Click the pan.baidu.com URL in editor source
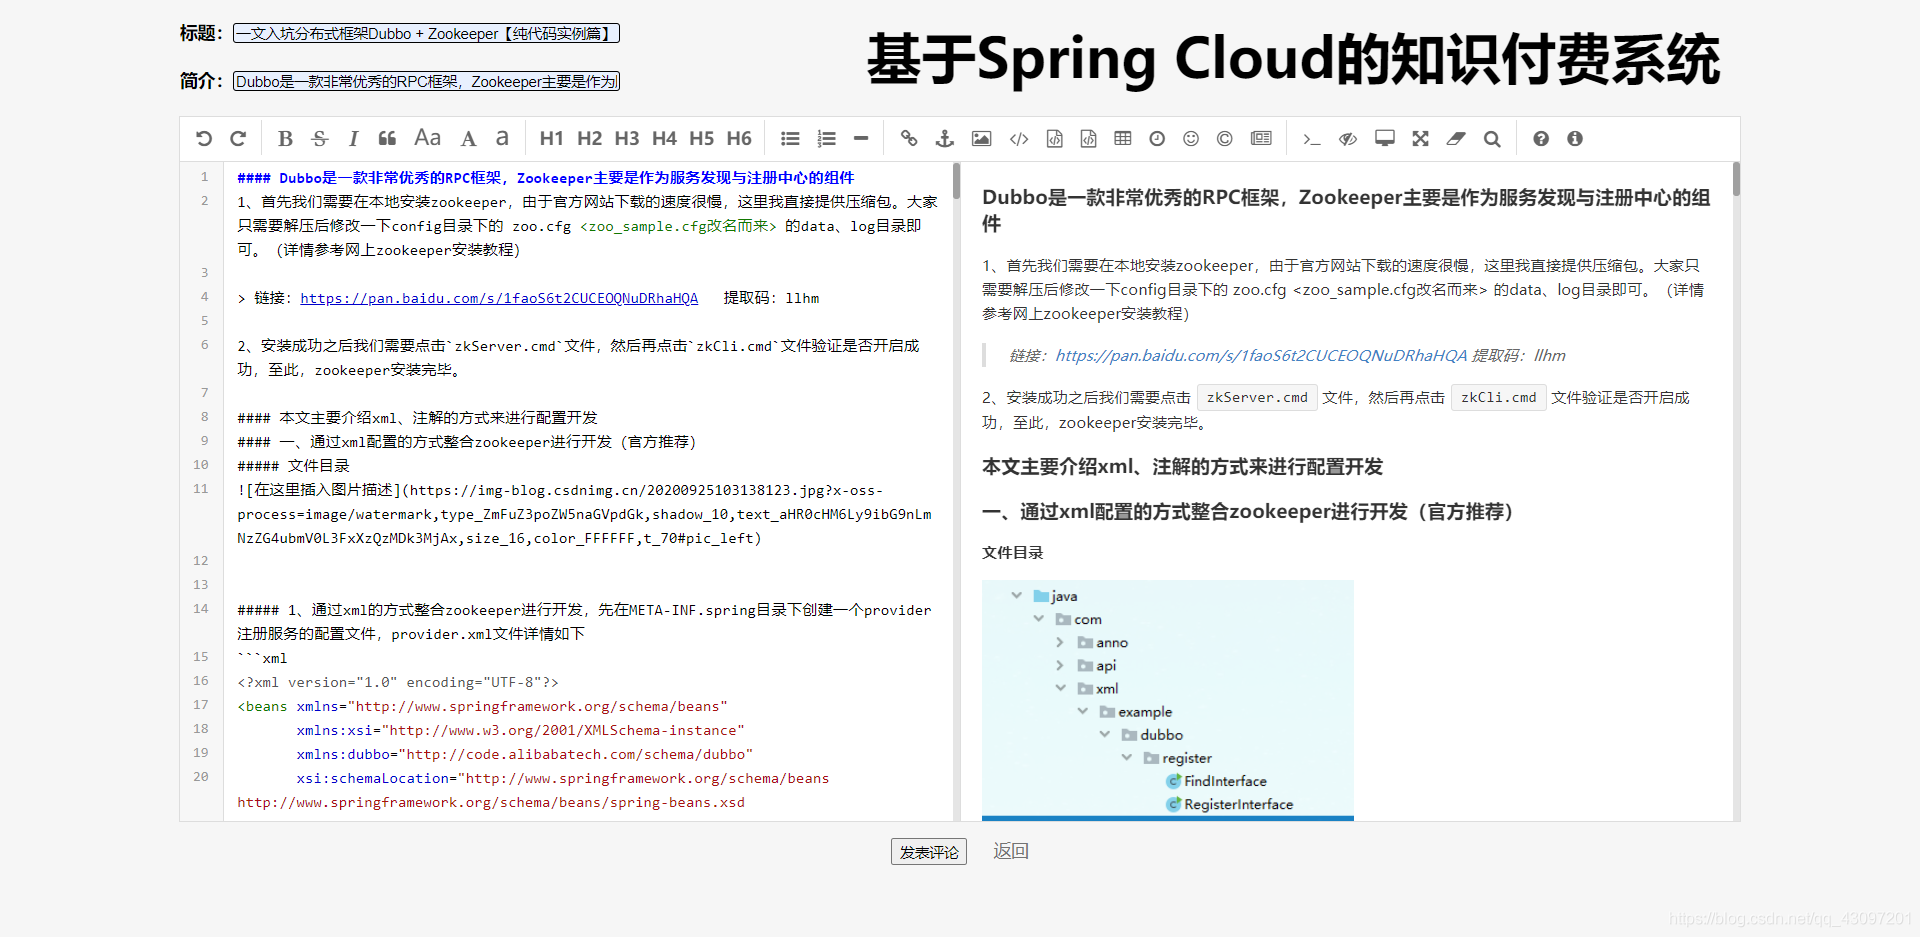 [499, 298]
